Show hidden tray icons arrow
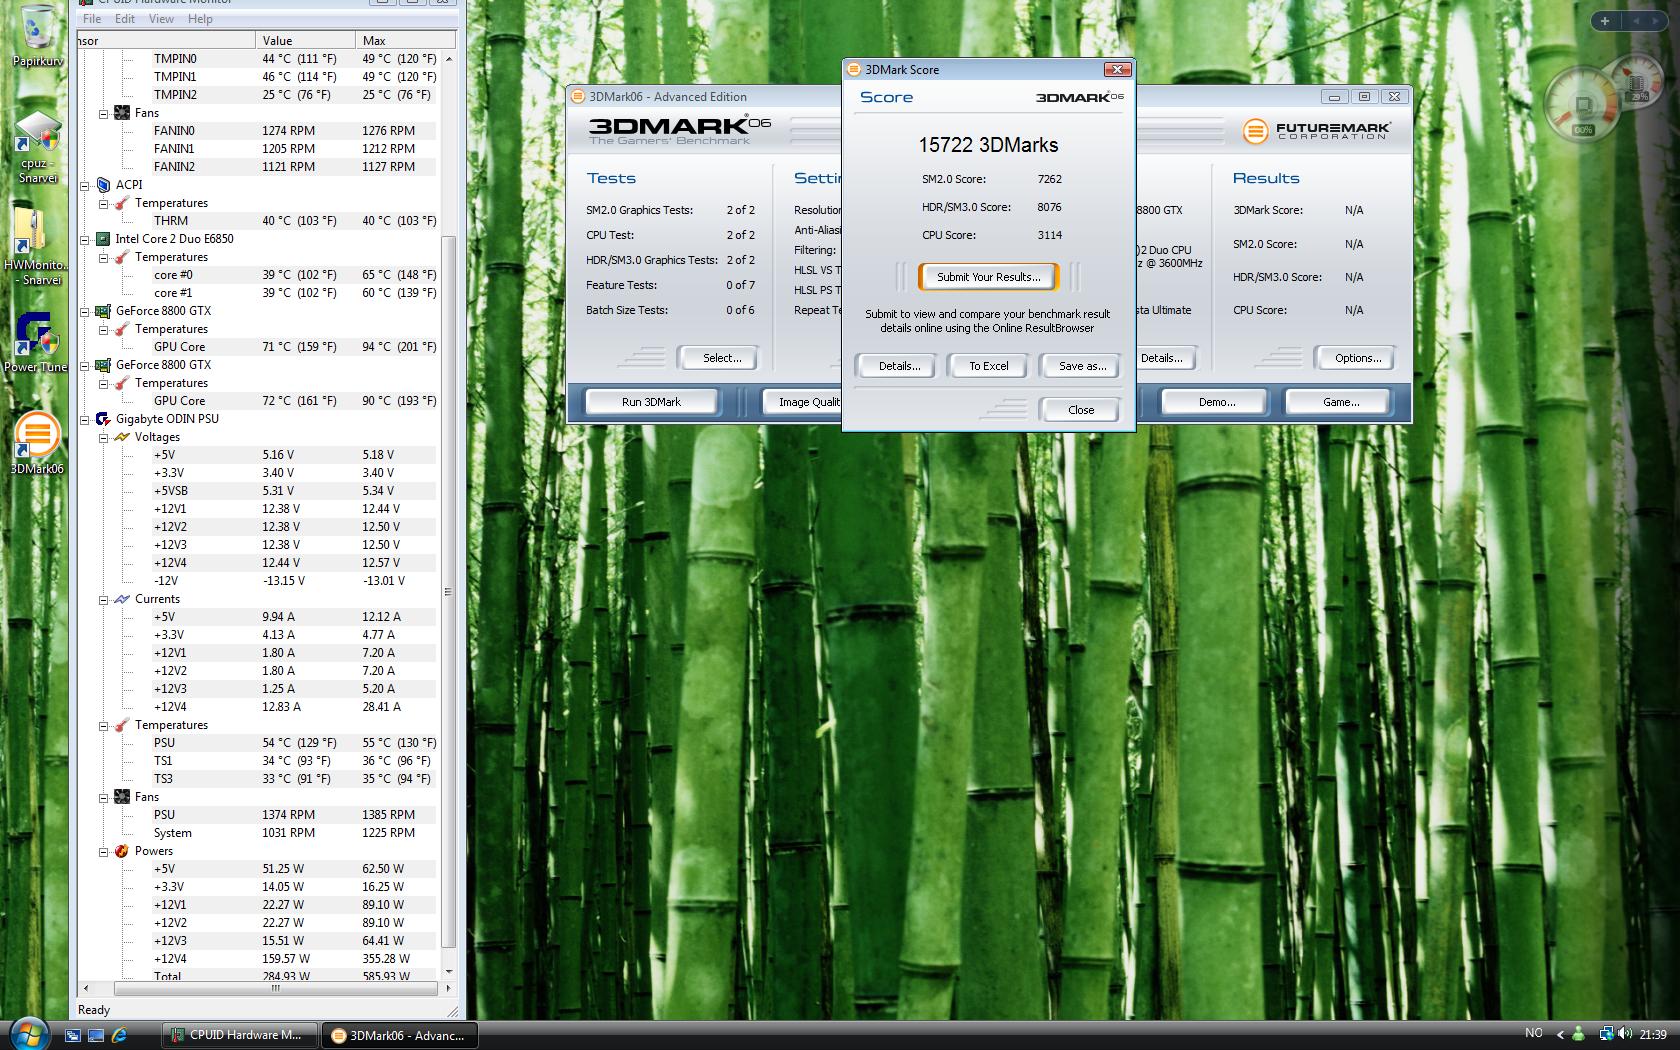This screenshot has width=1680, height=1050. 1559,1034
